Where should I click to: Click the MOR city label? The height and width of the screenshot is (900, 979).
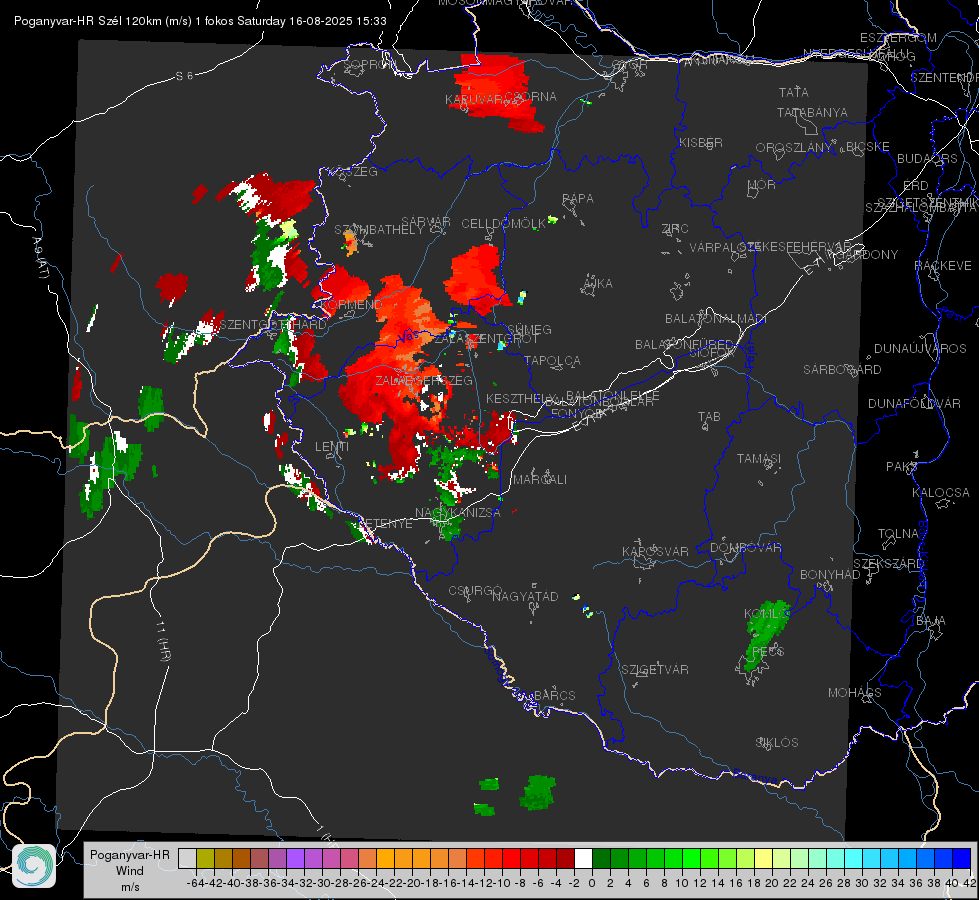(762, 184)
